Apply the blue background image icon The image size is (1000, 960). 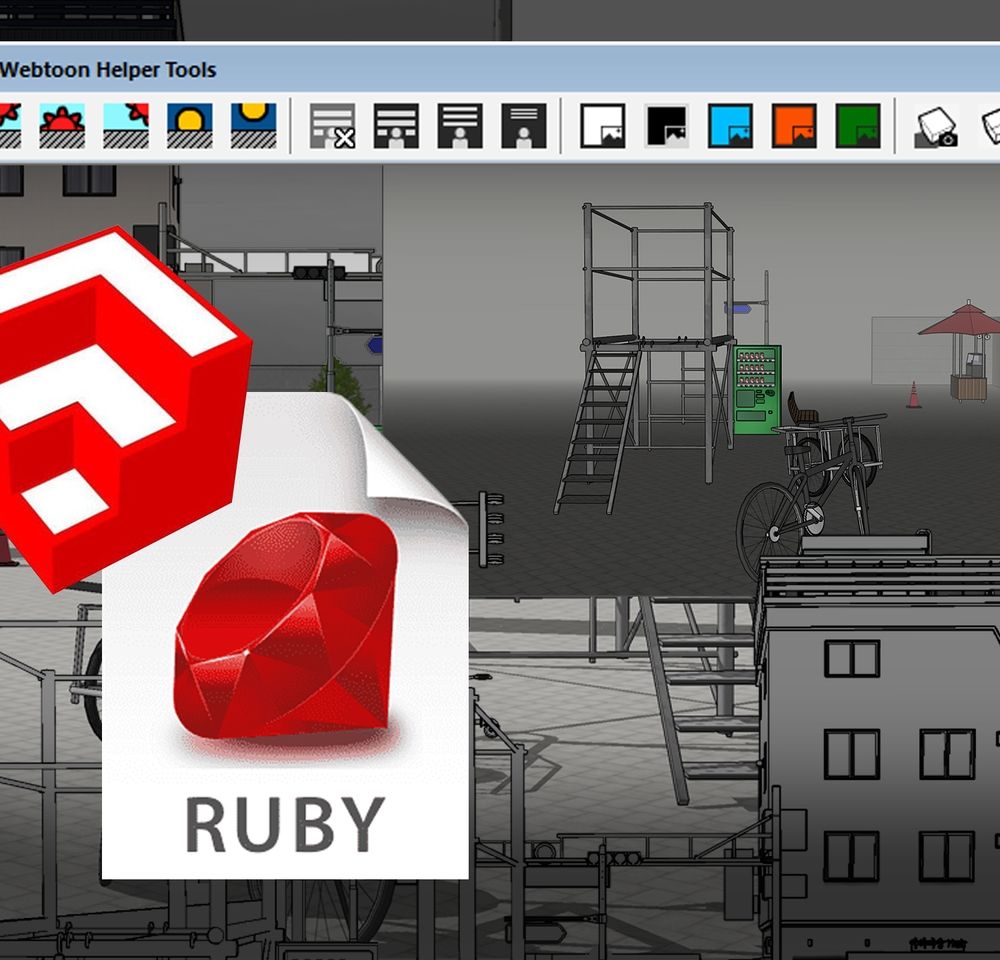[x=730, y=126]
